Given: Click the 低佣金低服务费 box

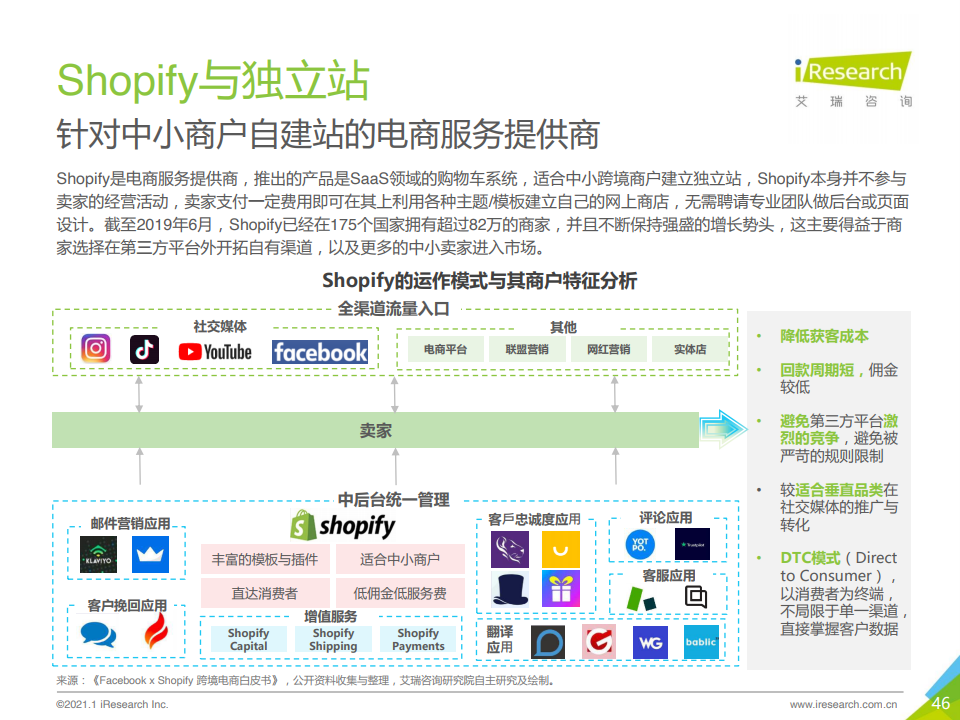Looking at the screenshot, I should (400, 593).
